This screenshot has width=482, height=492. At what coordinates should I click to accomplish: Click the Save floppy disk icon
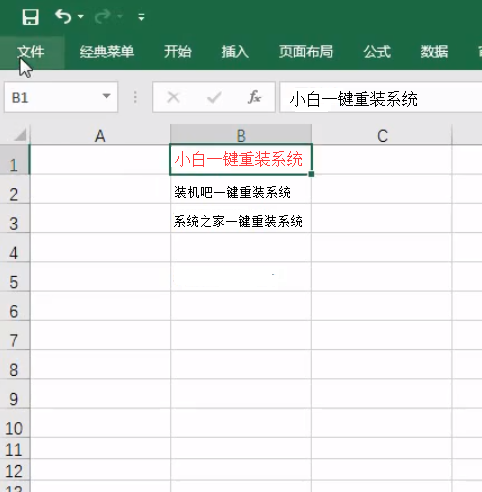tap(30, 17)
